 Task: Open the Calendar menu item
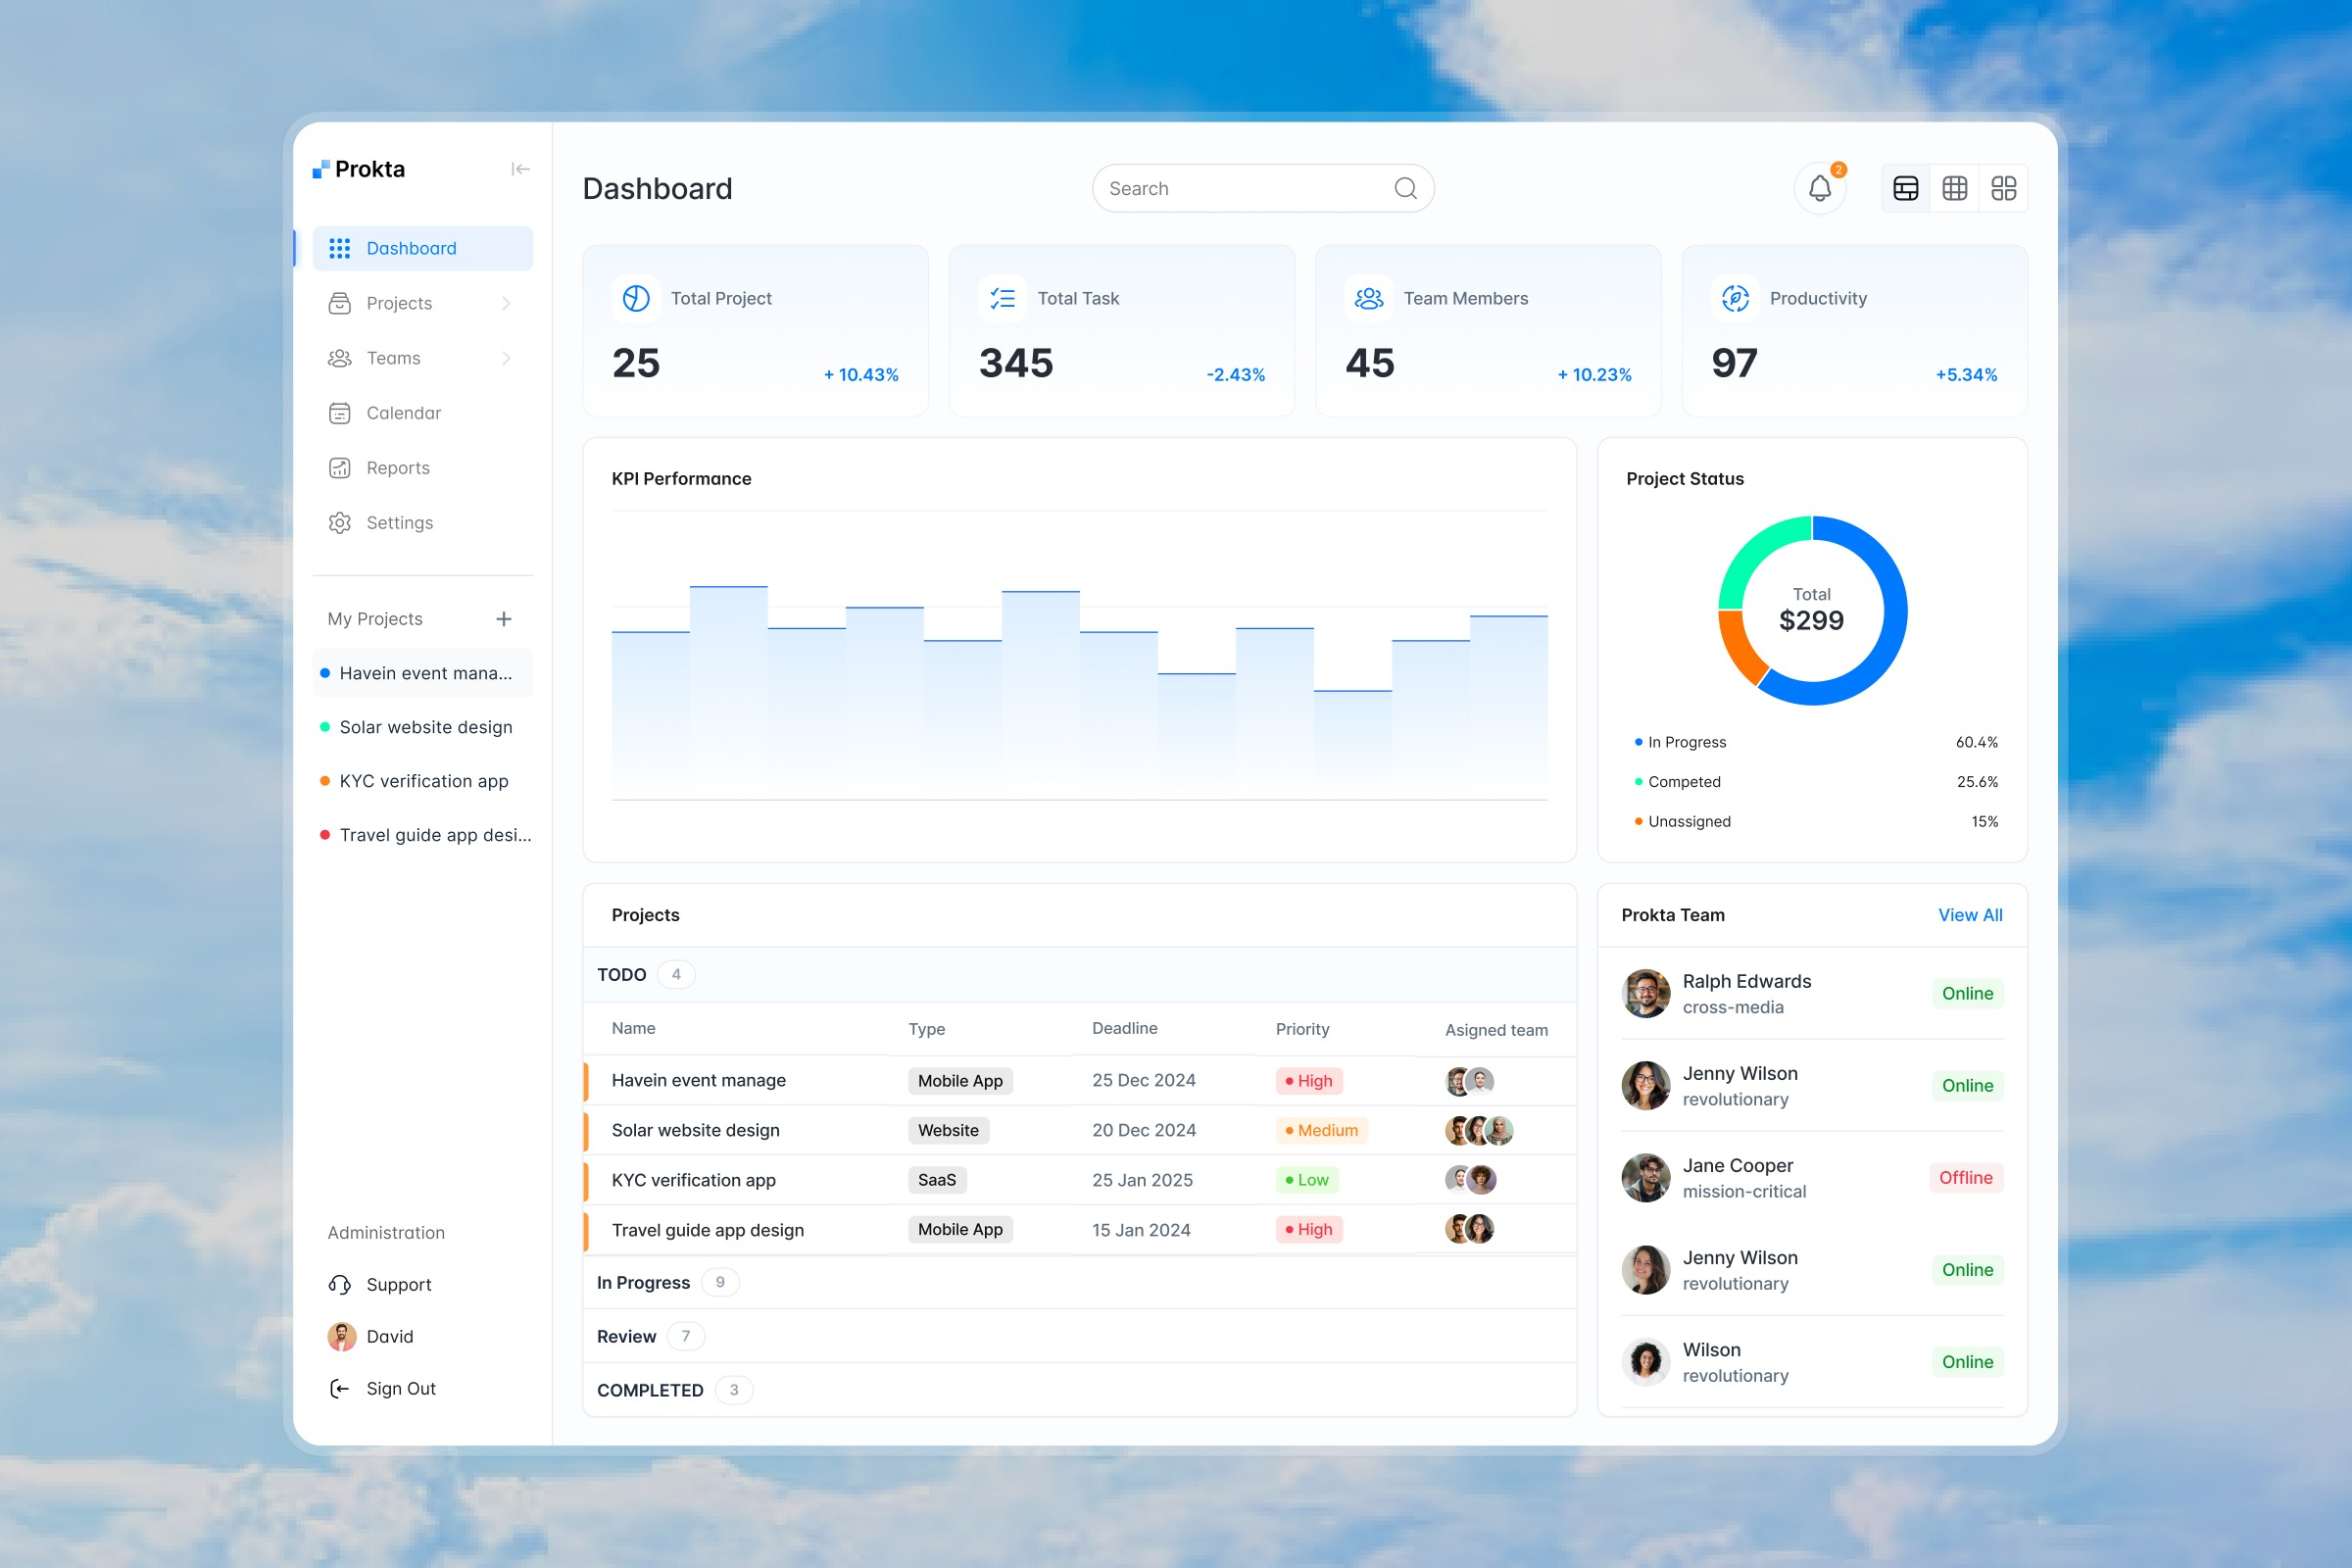[403, 413]
